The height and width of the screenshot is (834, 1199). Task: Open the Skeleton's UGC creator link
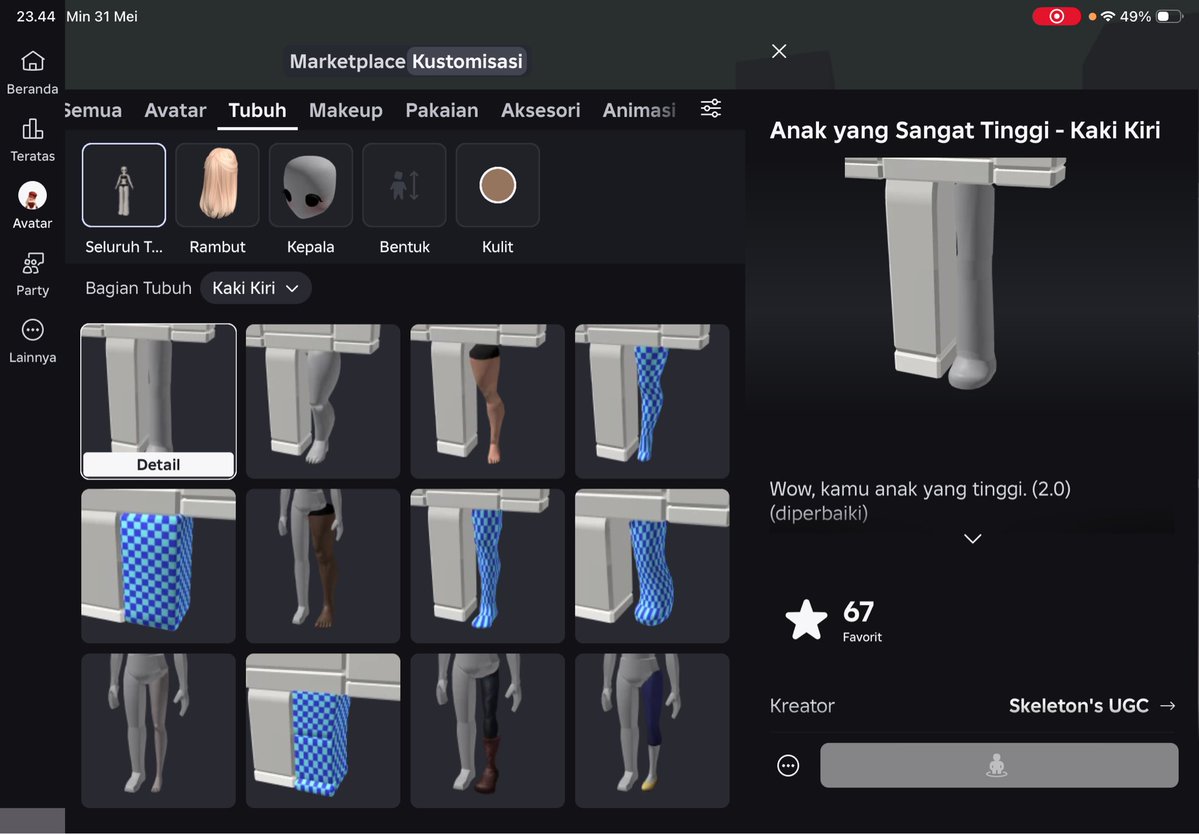1092,706
